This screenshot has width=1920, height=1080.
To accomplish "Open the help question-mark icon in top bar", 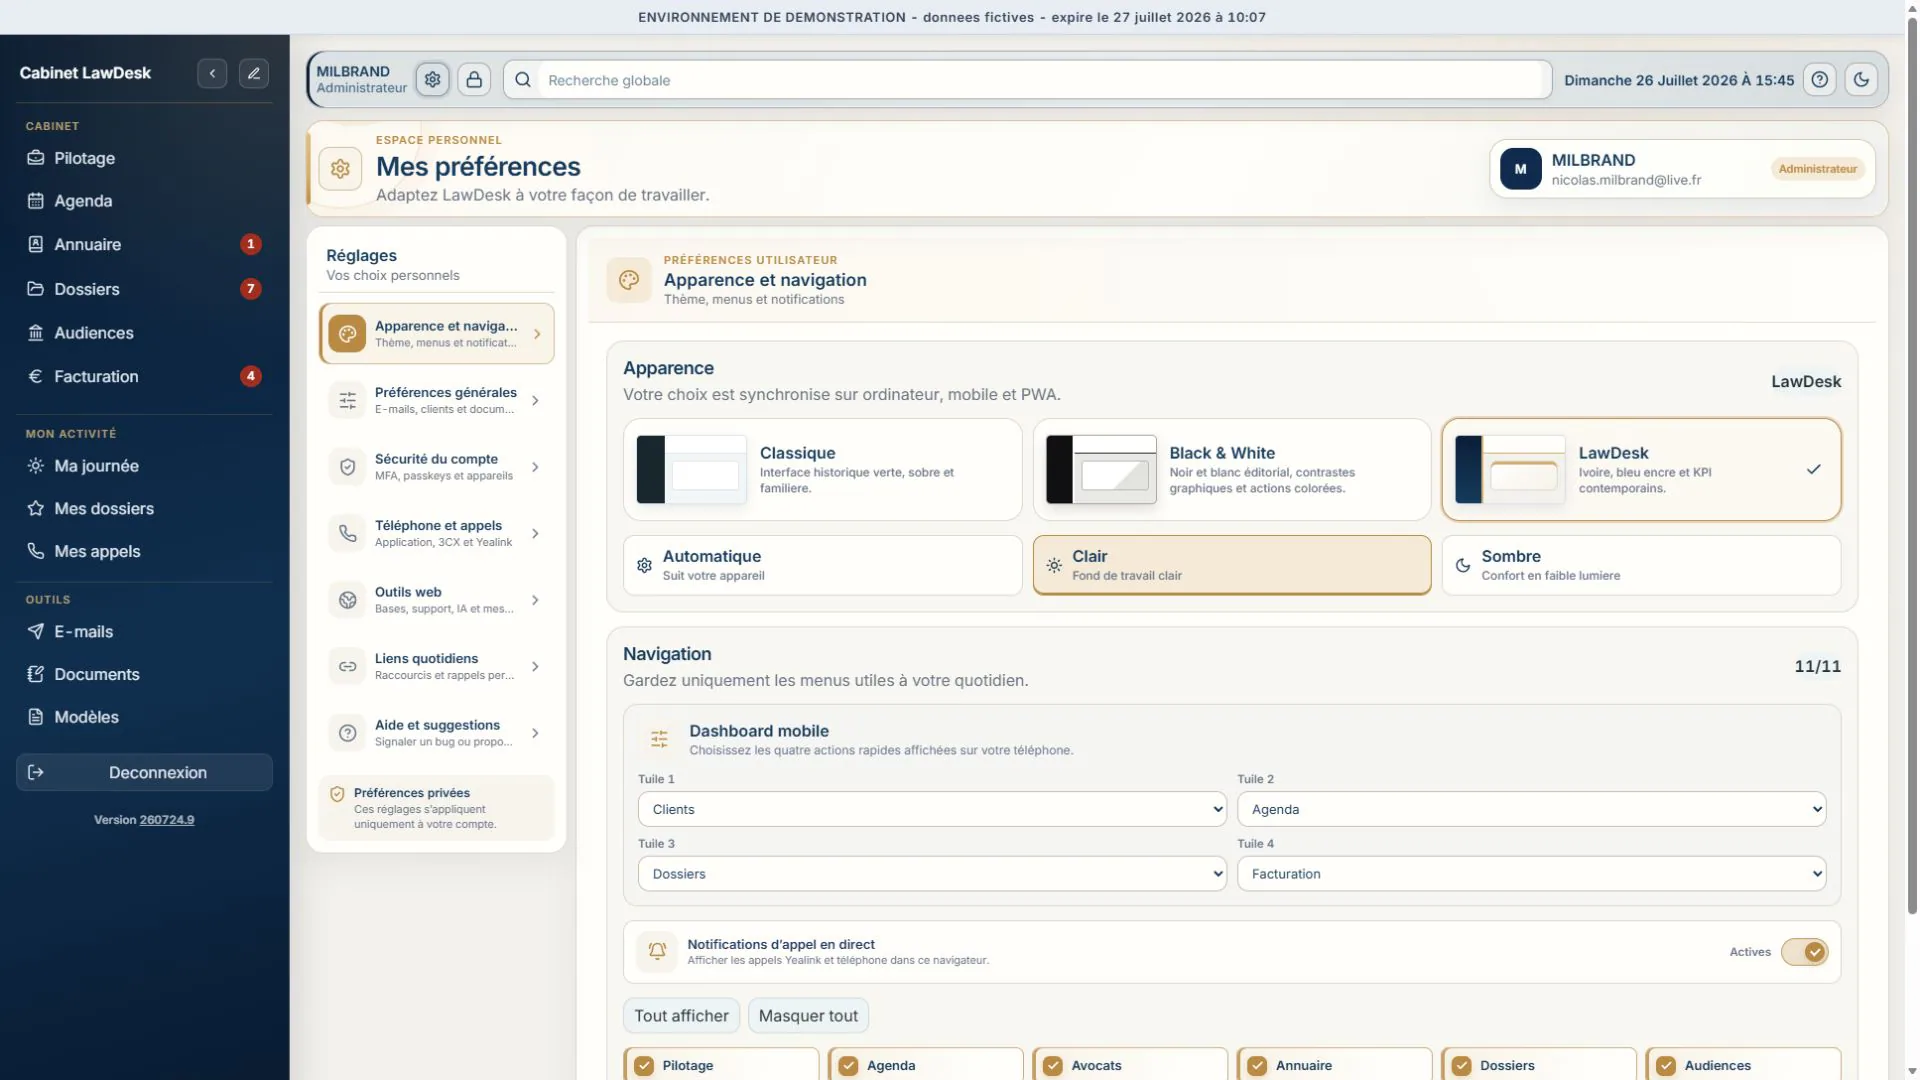I will click(x=1820, y=80).
